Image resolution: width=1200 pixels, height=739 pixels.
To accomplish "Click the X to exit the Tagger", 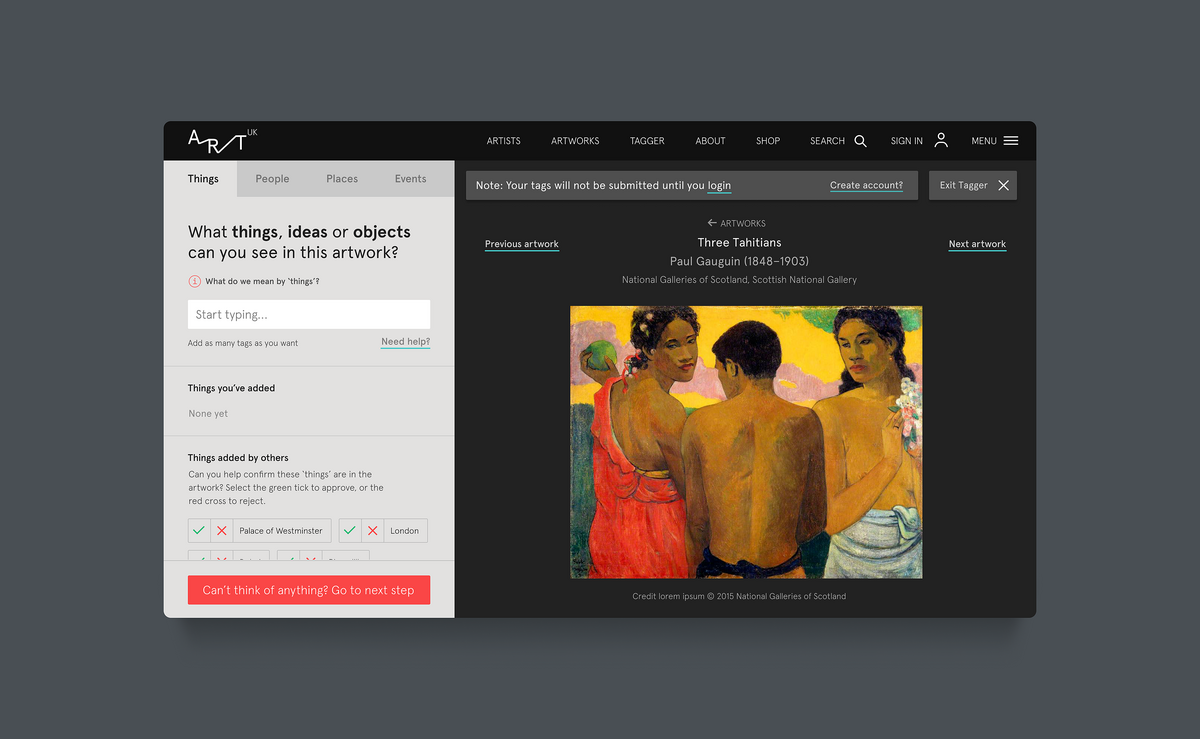I will [1003, 185].
